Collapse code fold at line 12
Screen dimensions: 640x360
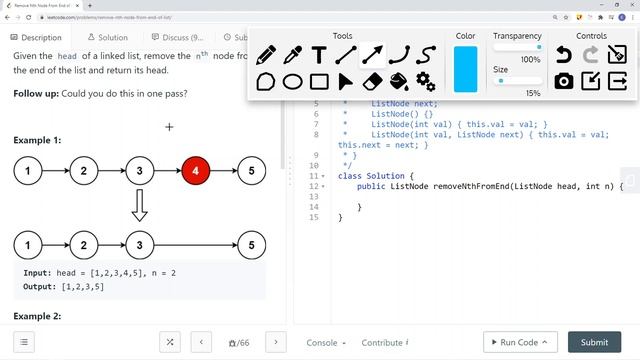[323, 187]
